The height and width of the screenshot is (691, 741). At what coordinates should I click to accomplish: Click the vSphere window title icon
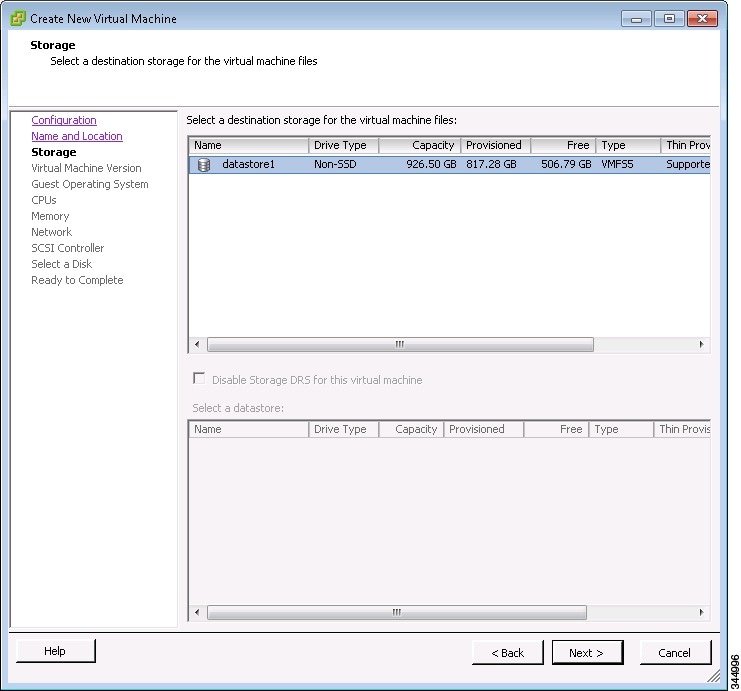(18, 18)
